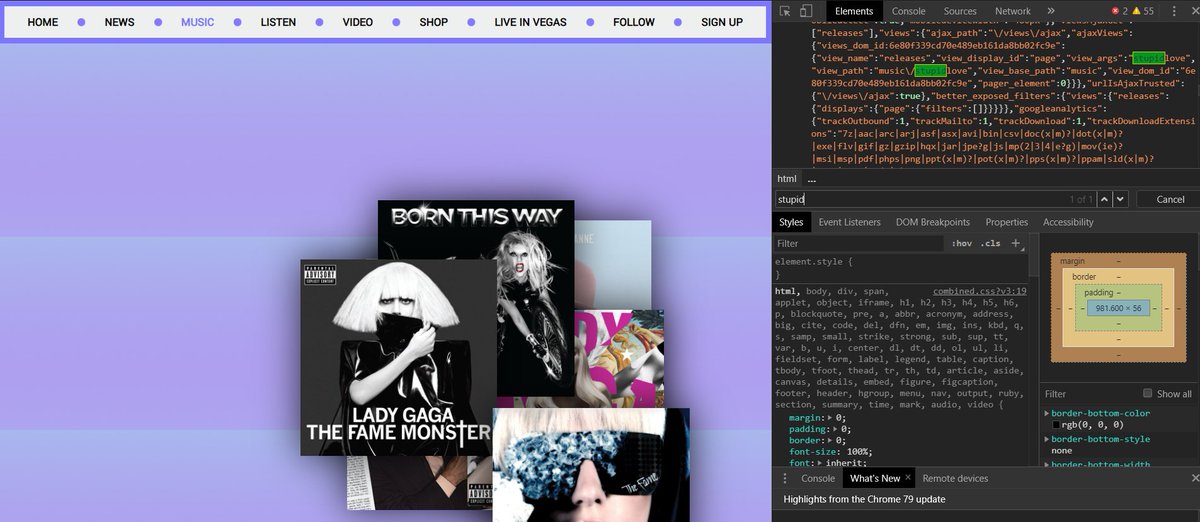Go to next search result arrow

coord(1121,199)
